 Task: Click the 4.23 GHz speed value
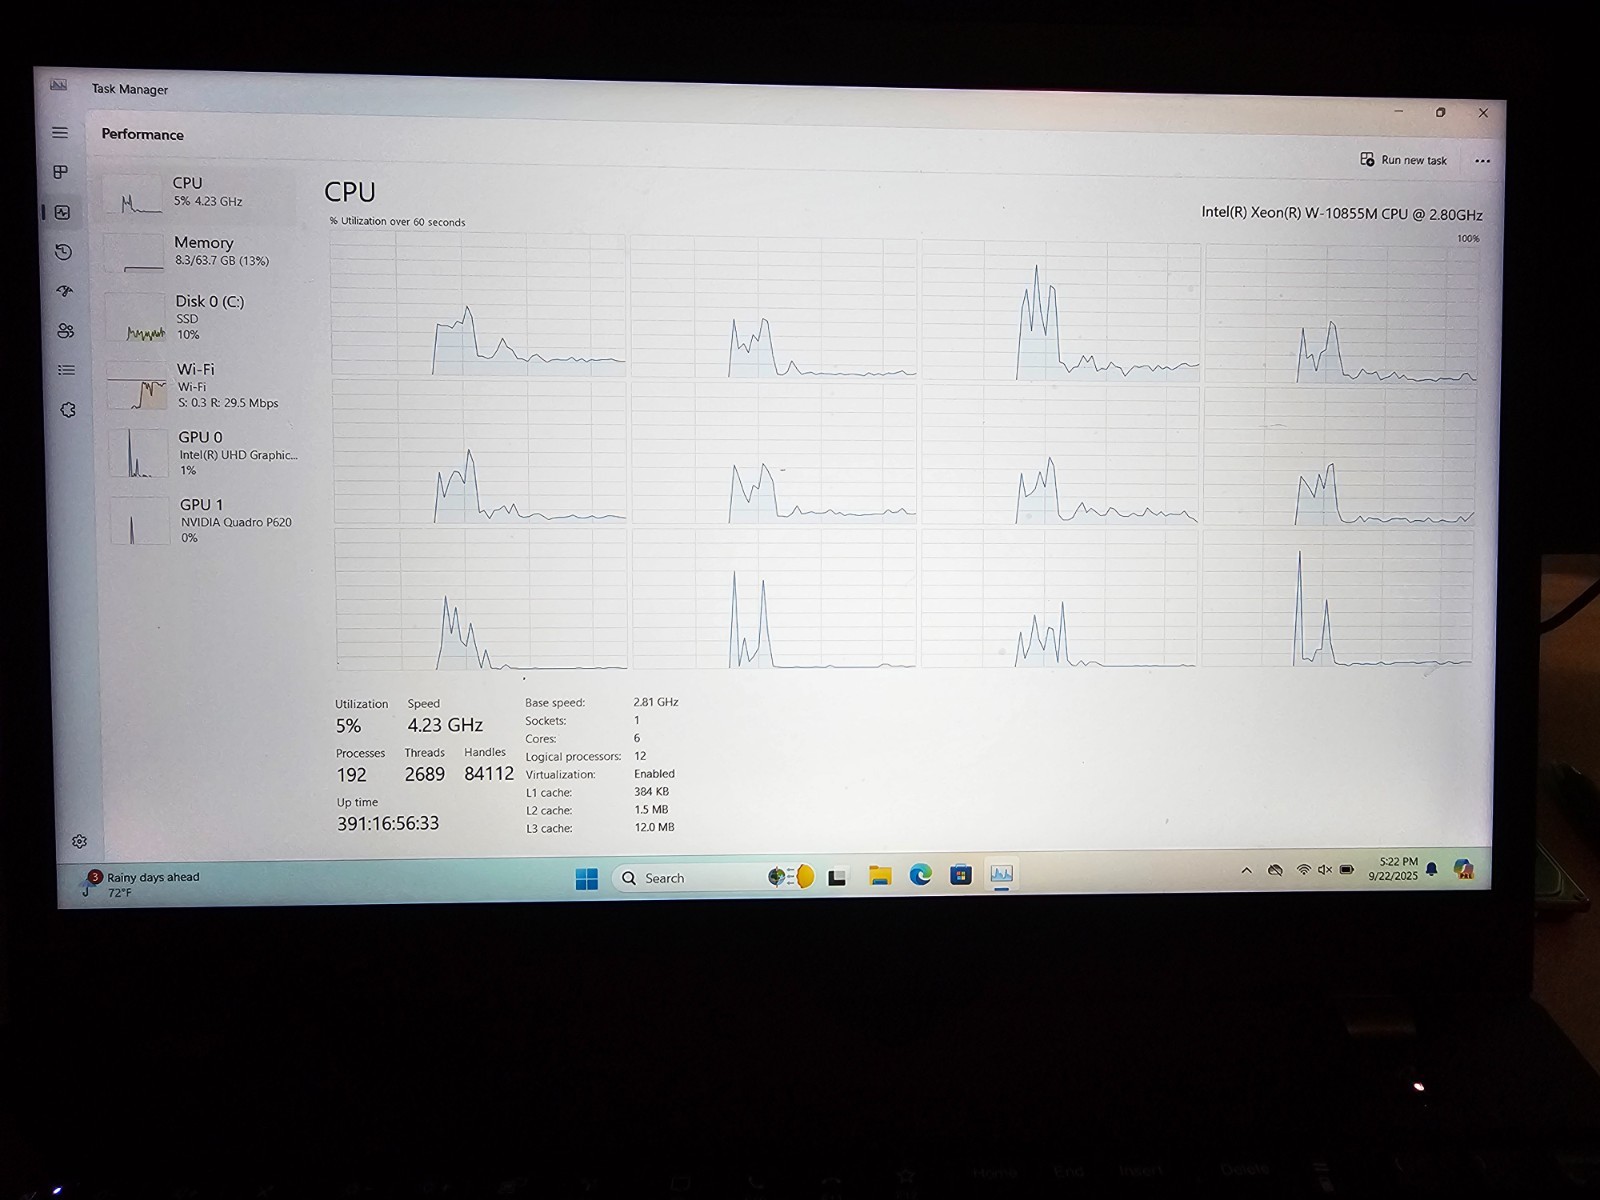444,725
